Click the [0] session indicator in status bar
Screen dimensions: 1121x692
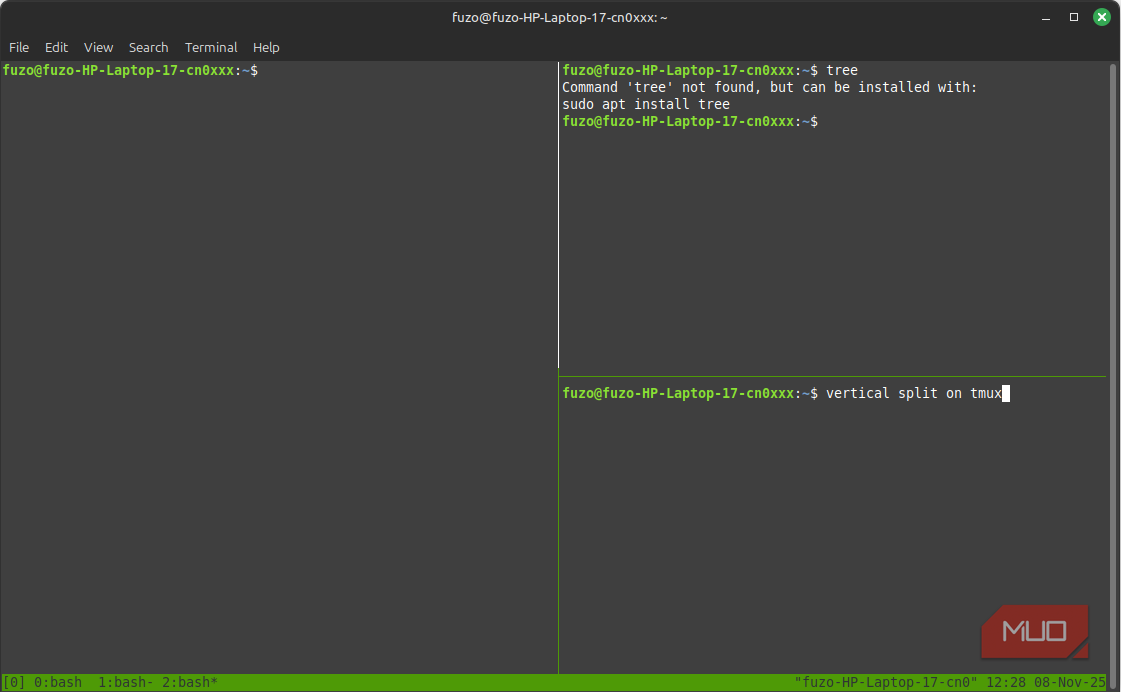point(14,683)
